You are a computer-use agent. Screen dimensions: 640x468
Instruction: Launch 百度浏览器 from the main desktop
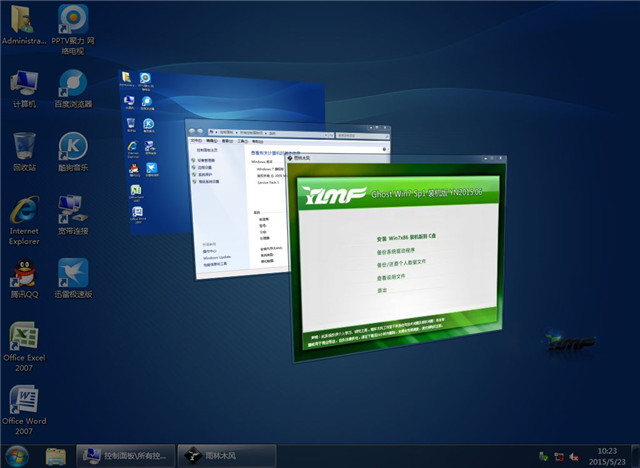[x=73, y=89]
